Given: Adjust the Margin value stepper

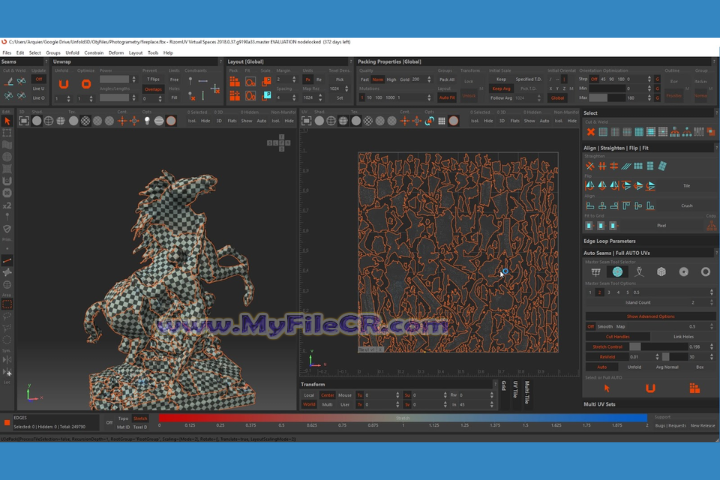Looking at the screenshot, I should pyautogui.click(x=294, y=79).
